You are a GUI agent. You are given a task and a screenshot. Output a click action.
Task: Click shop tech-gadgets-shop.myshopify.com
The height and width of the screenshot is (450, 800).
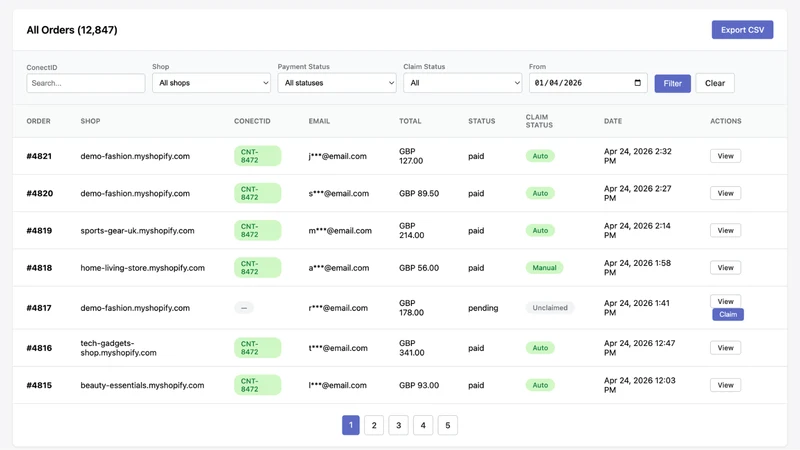tap(118, 348)
